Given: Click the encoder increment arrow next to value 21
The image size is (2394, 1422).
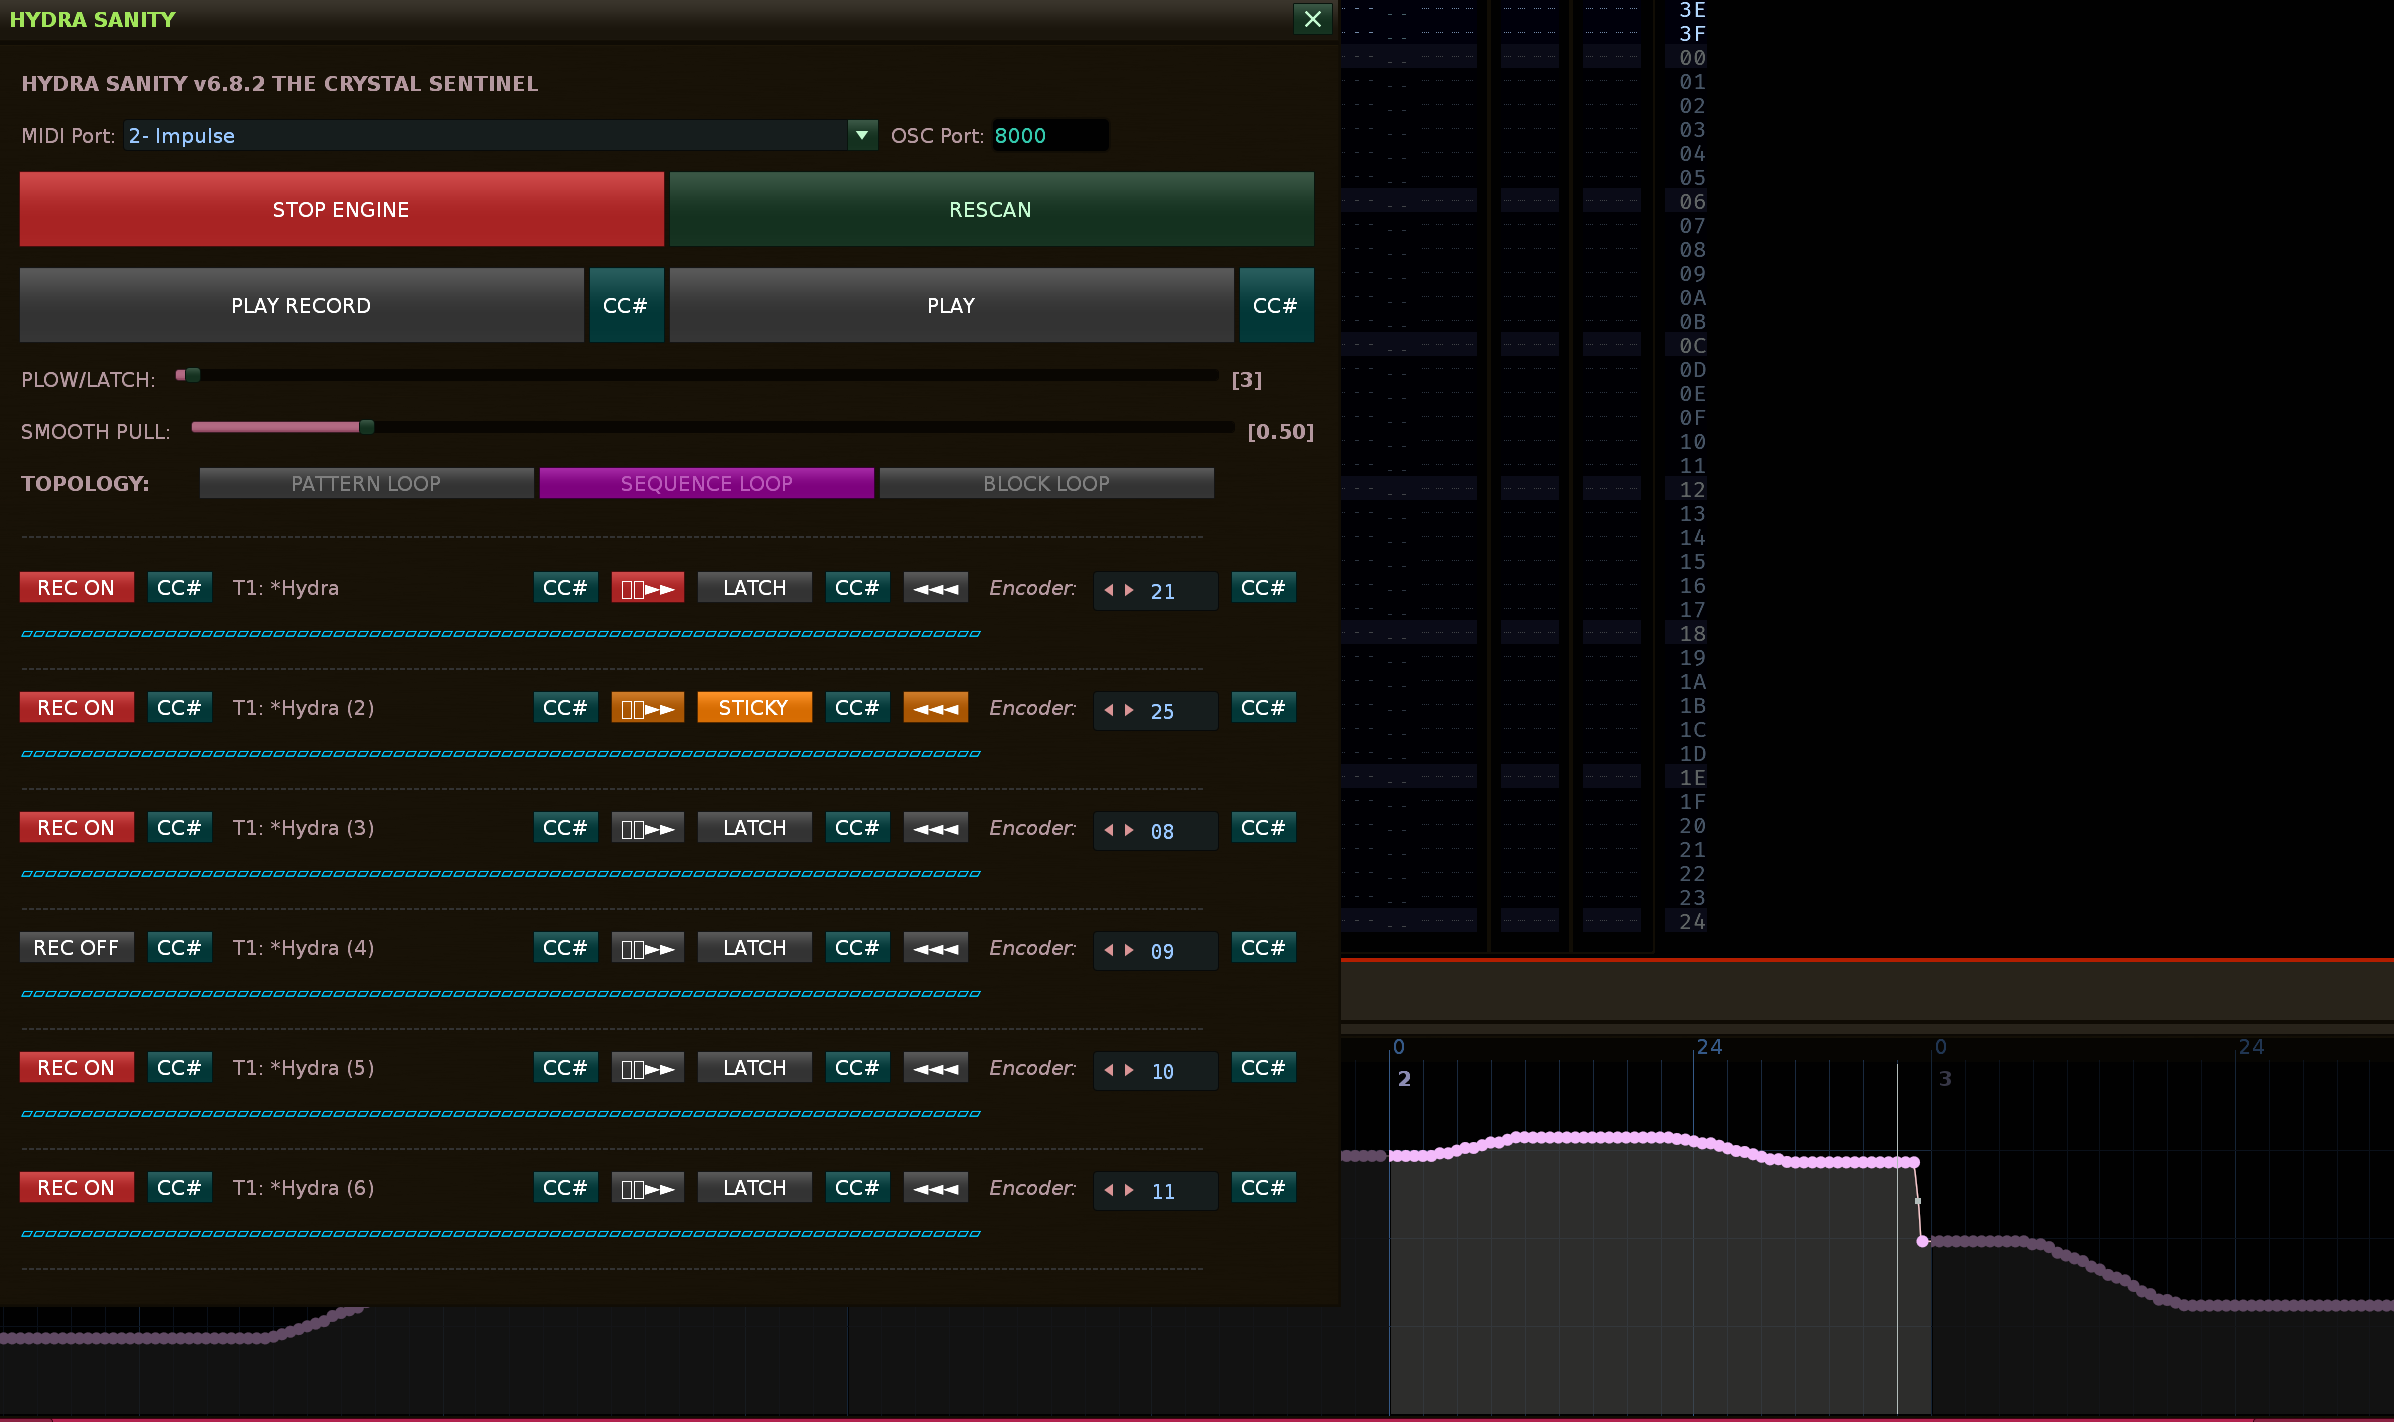Looking at the screenshot, I should pyautogui.click(x=1130, y=591).
